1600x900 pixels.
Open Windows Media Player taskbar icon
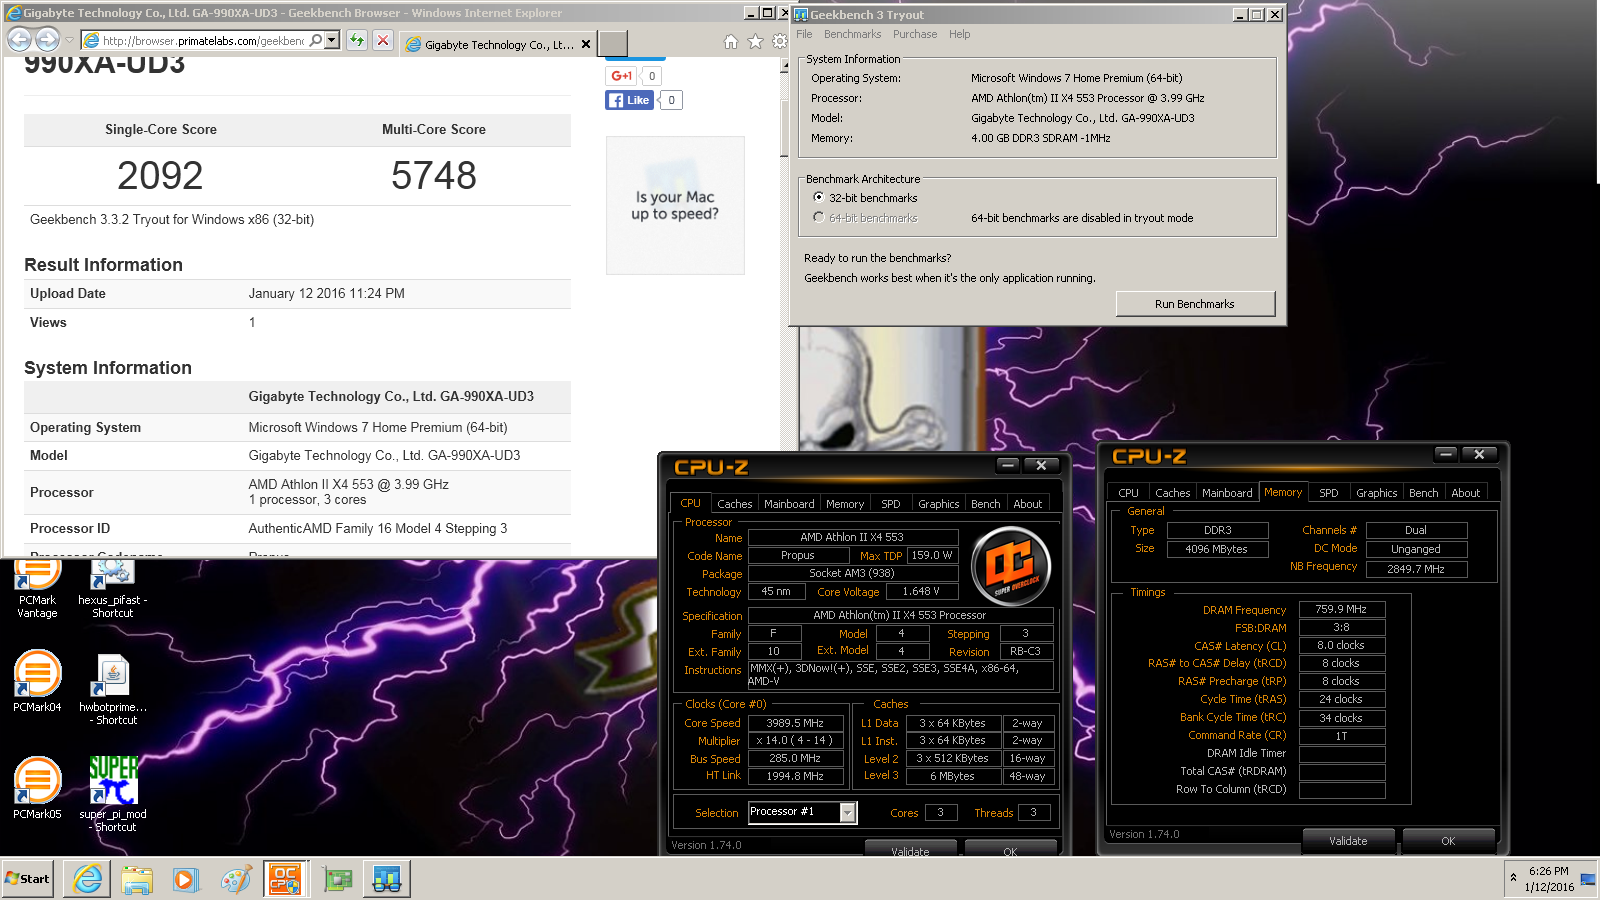pos(185,879)
